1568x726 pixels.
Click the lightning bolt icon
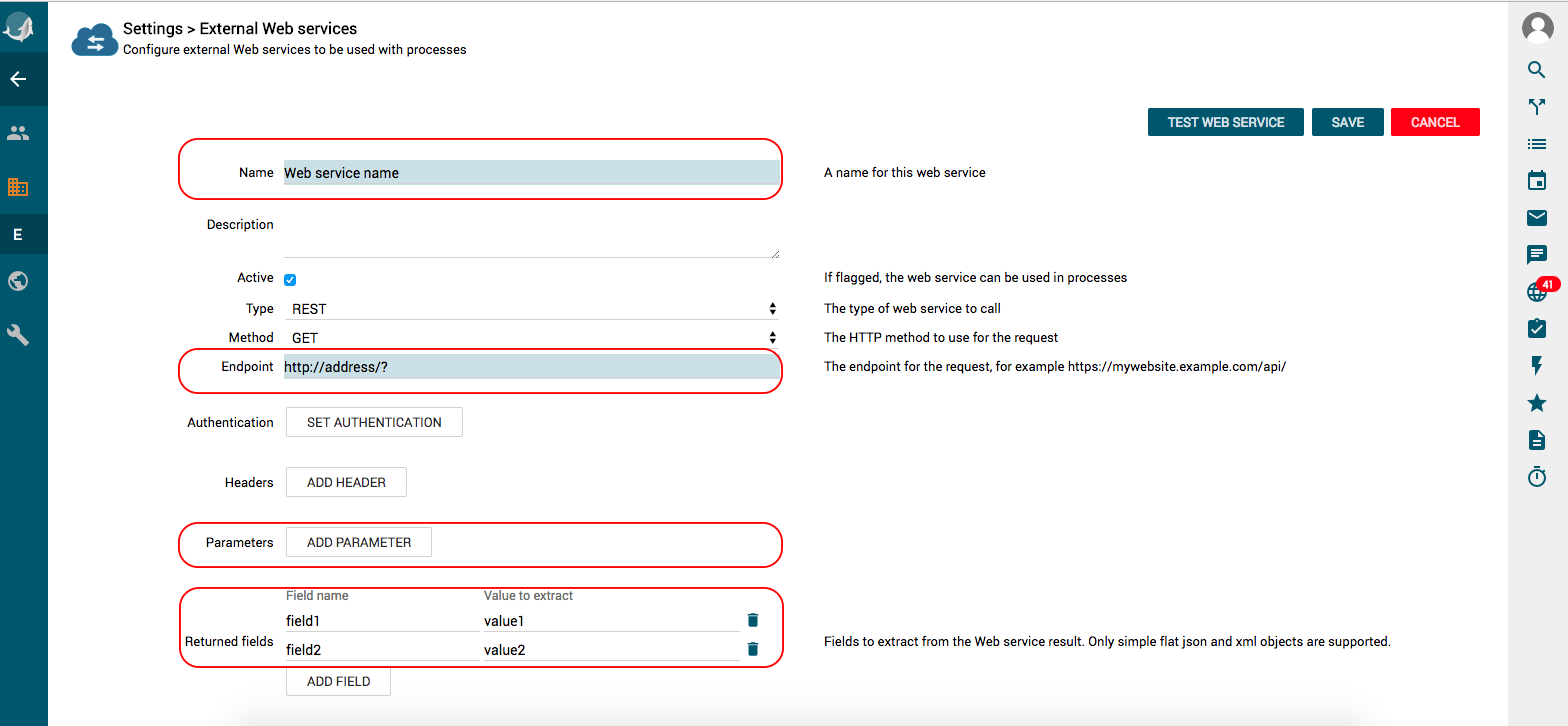coord(1537,366)
